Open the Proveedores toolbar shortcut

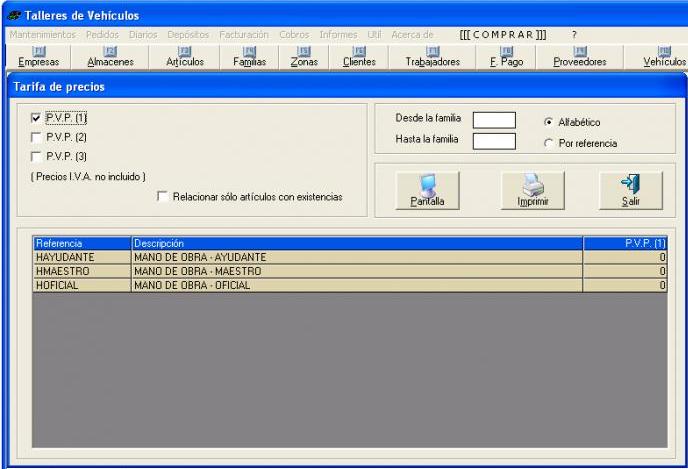[x=580, y=57]
